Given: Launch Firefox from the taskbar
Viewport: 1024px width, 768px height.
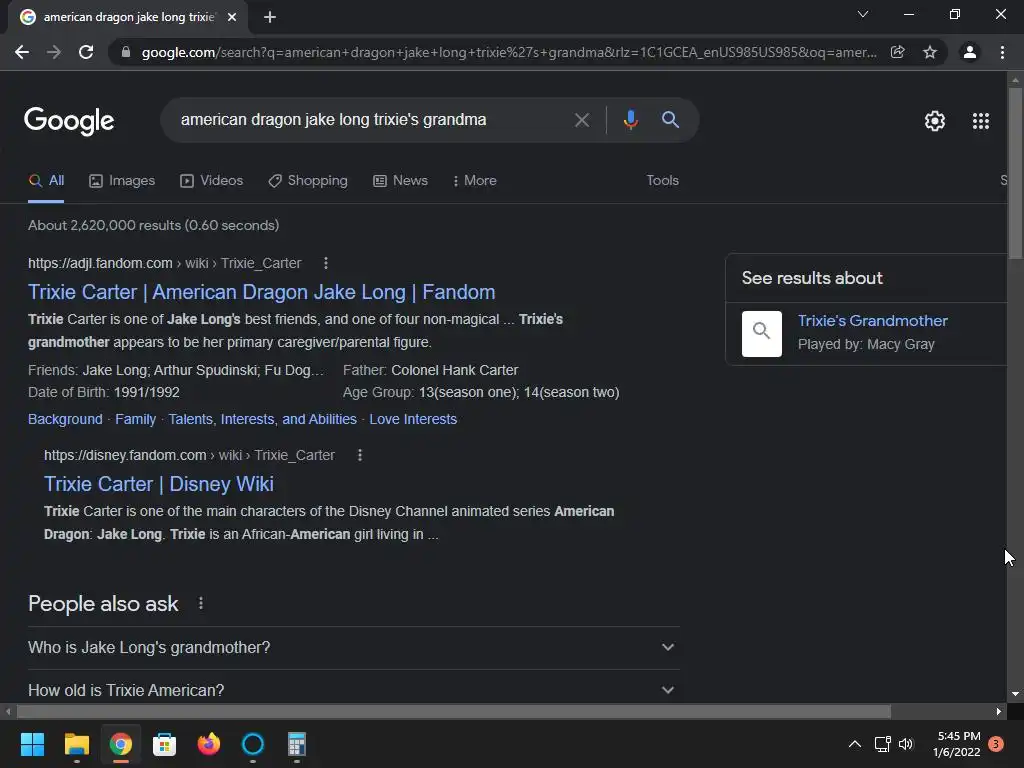Looking at the screenshot, I should click(x=208, y=744).
